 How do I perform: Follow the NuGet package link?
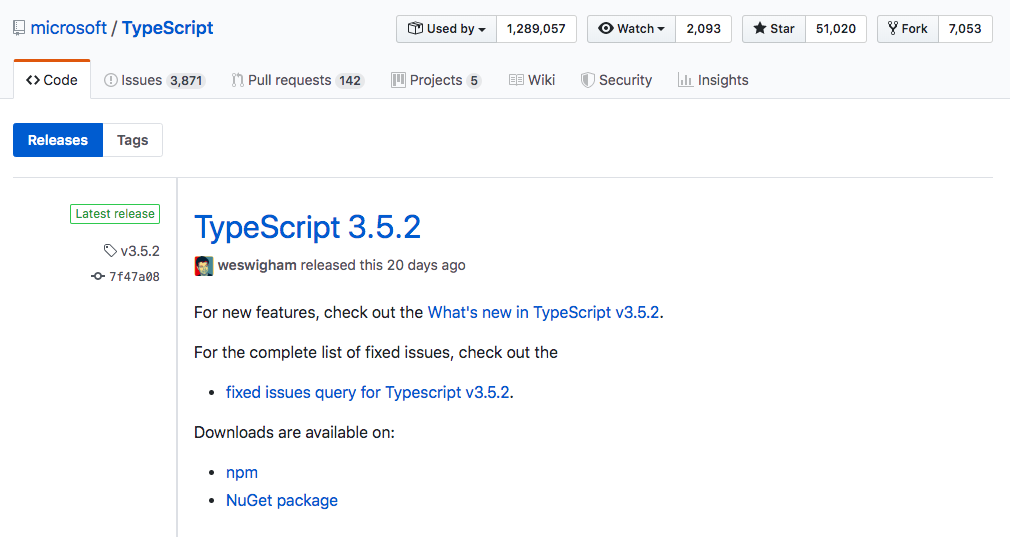point(282,500)
